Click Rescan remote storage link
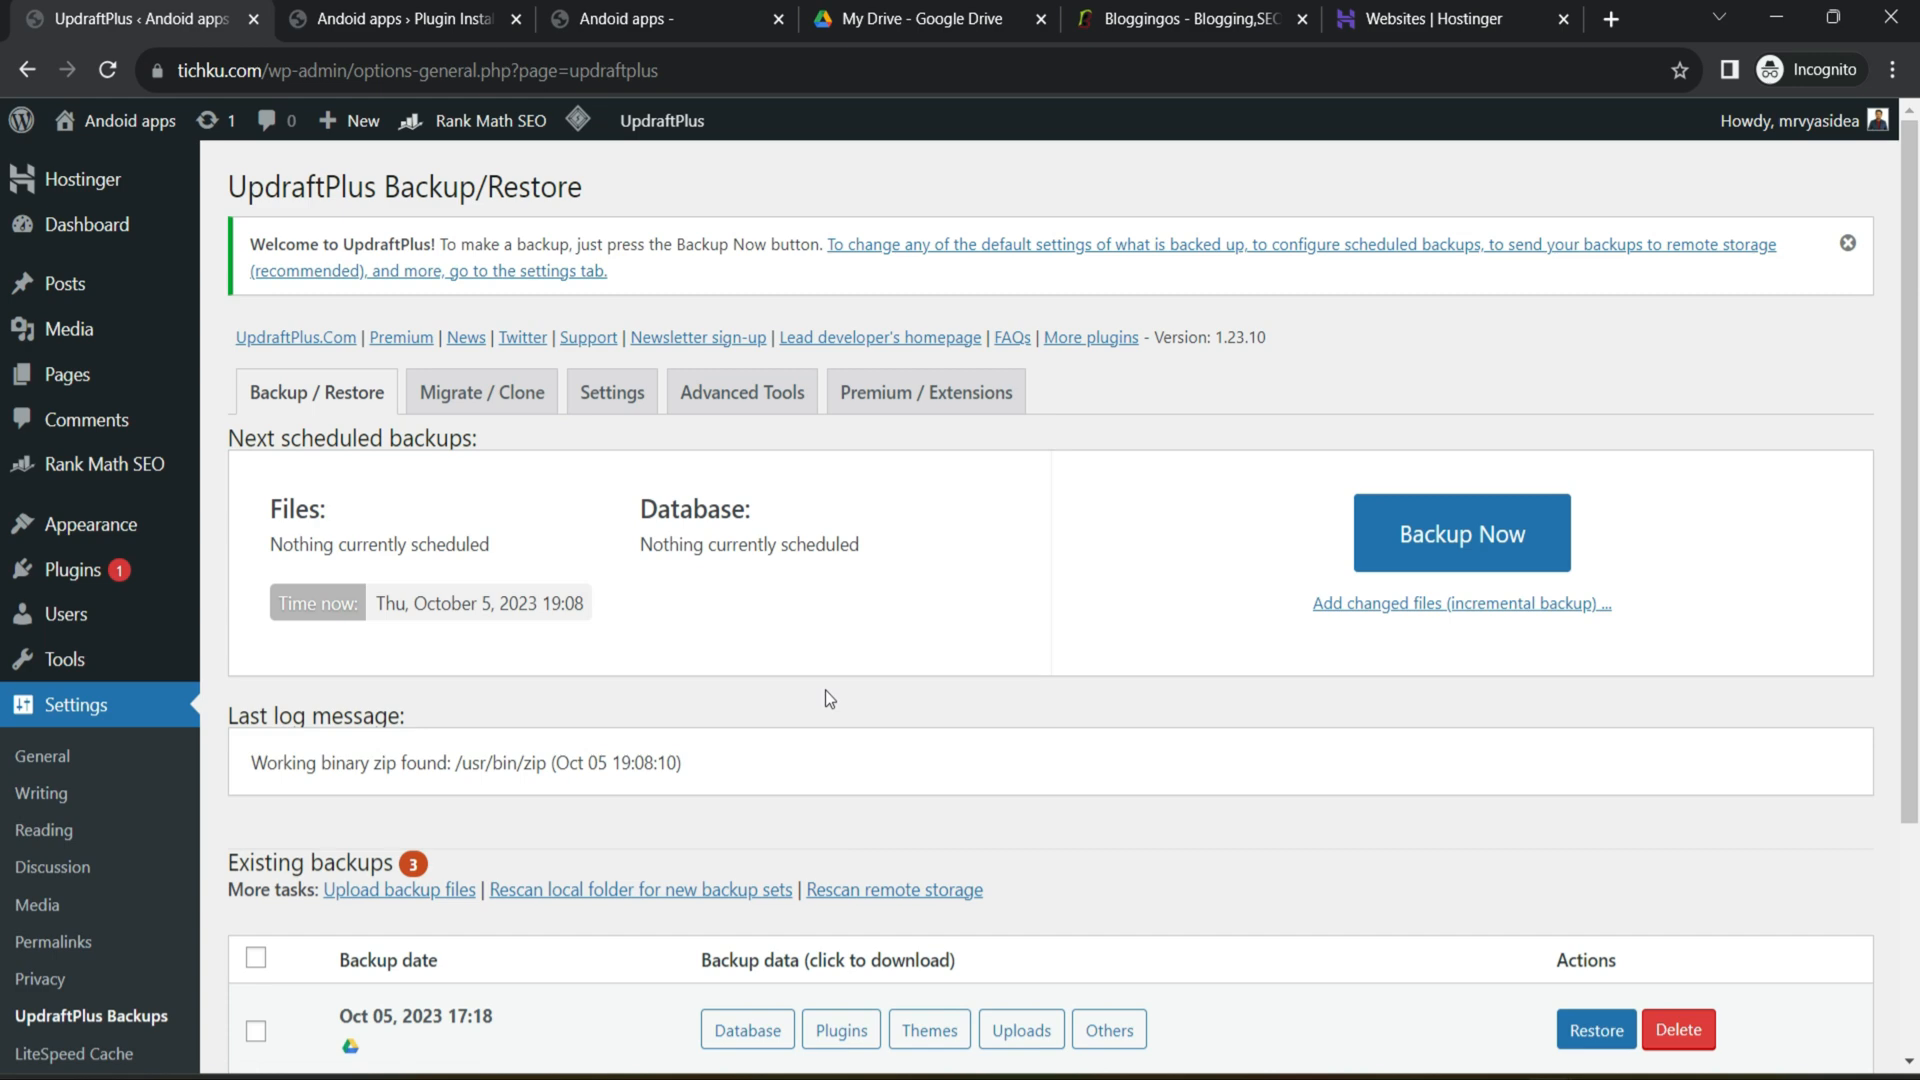The image size is (1920, 1080). point(894,890)
